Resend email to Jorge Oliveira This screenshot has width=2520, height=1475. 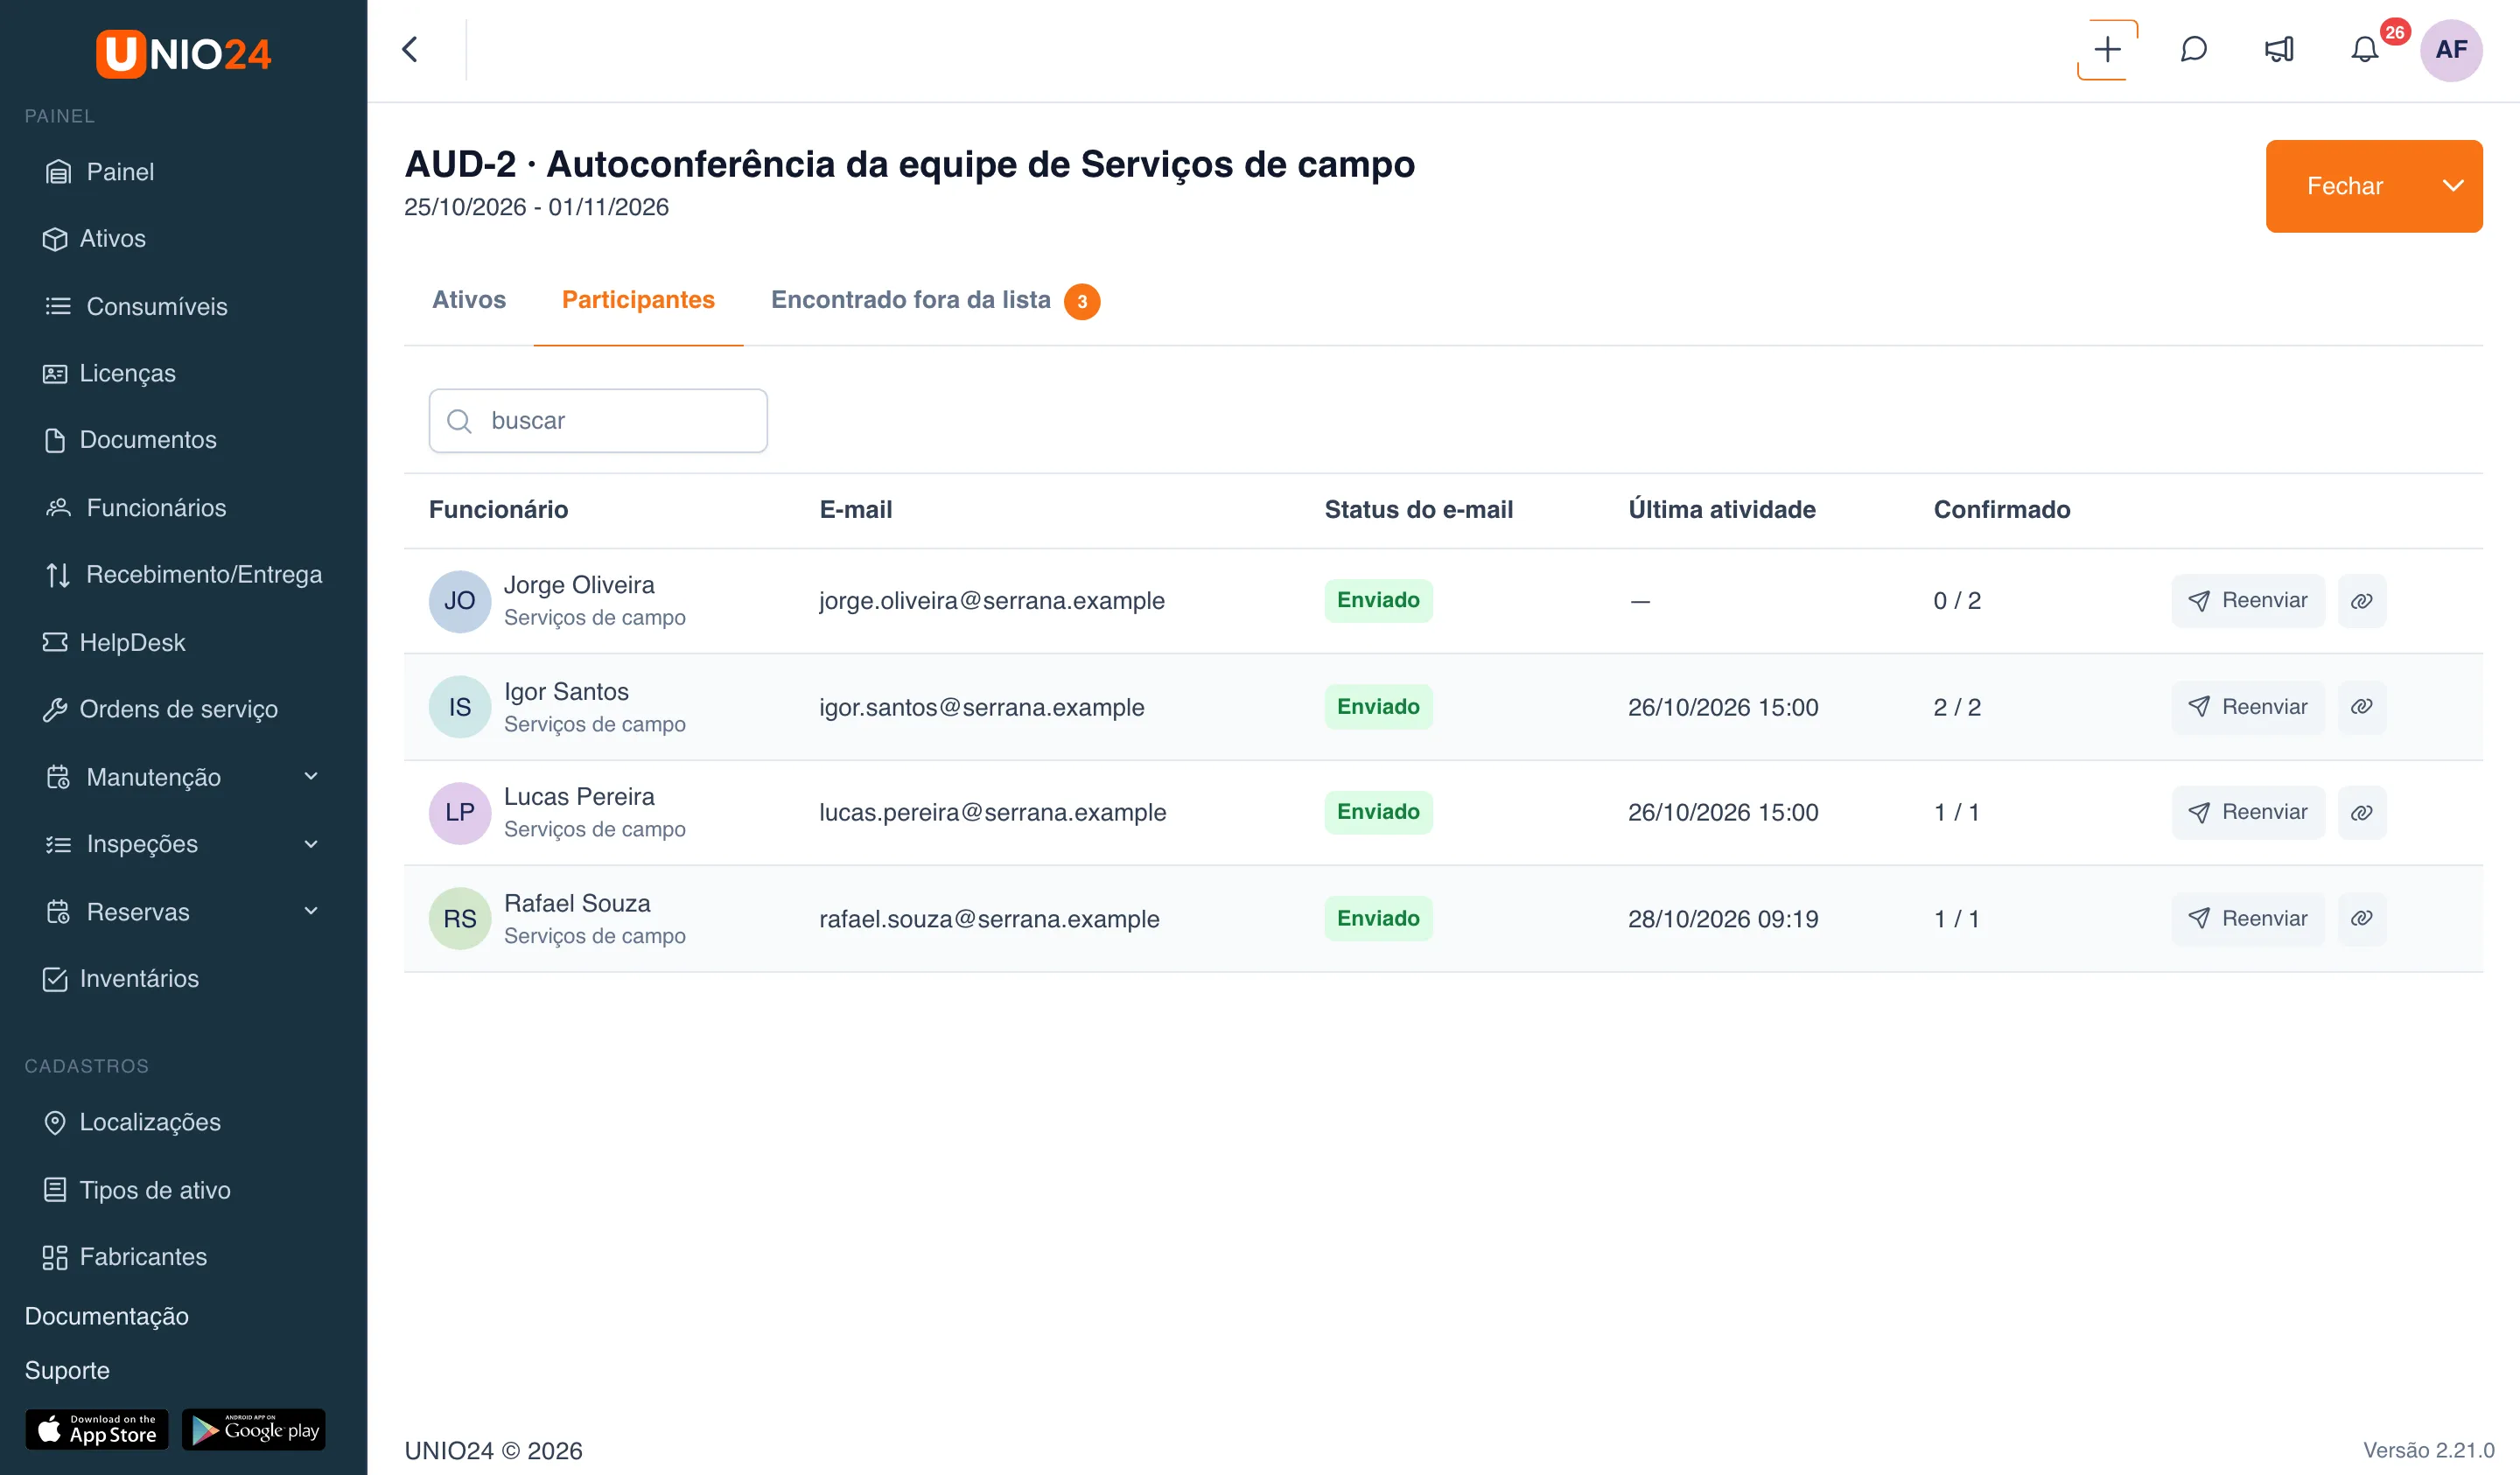click(x=2248, y=601)
